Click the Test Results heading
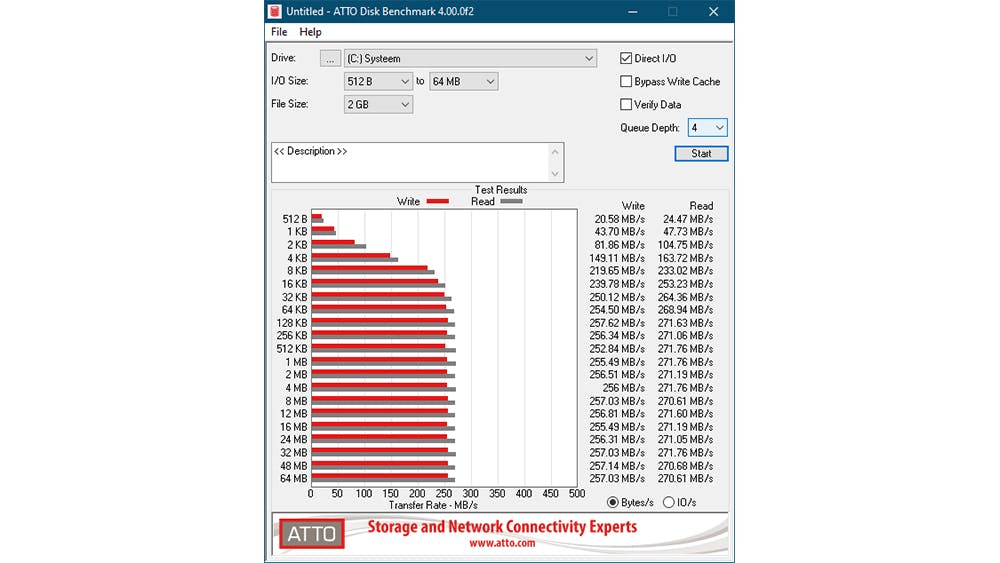This screenshot has width=1000, height=563. coord(501,190)
